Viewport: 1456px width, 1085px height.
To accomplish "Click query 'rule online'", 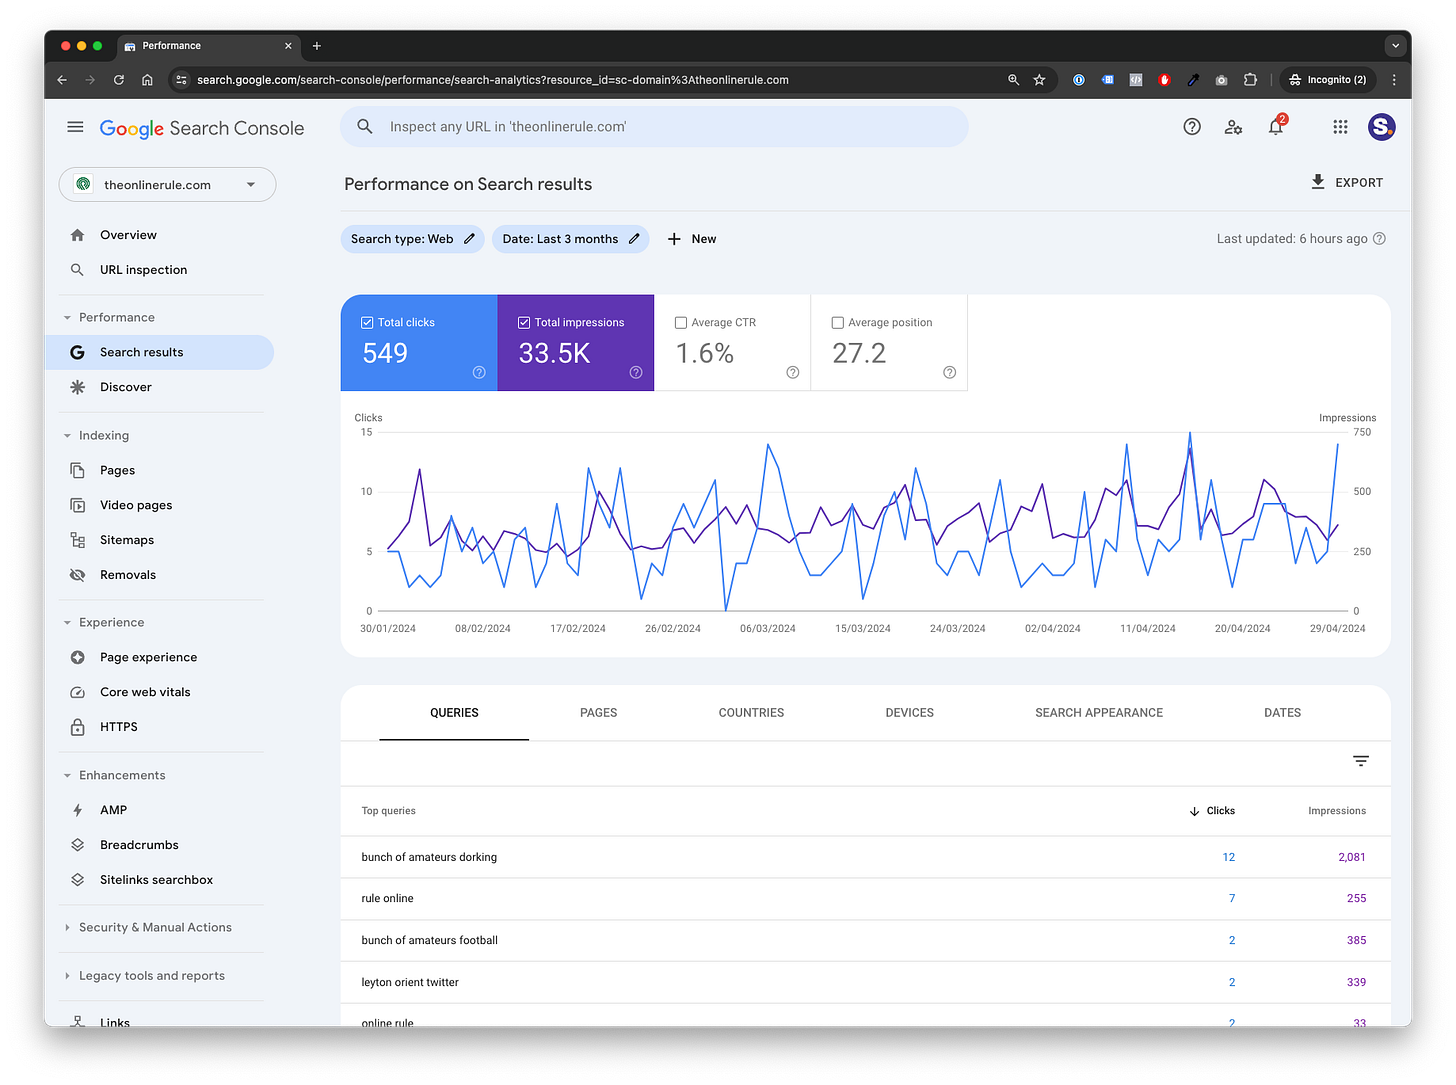I will click(x=387, y=898).
